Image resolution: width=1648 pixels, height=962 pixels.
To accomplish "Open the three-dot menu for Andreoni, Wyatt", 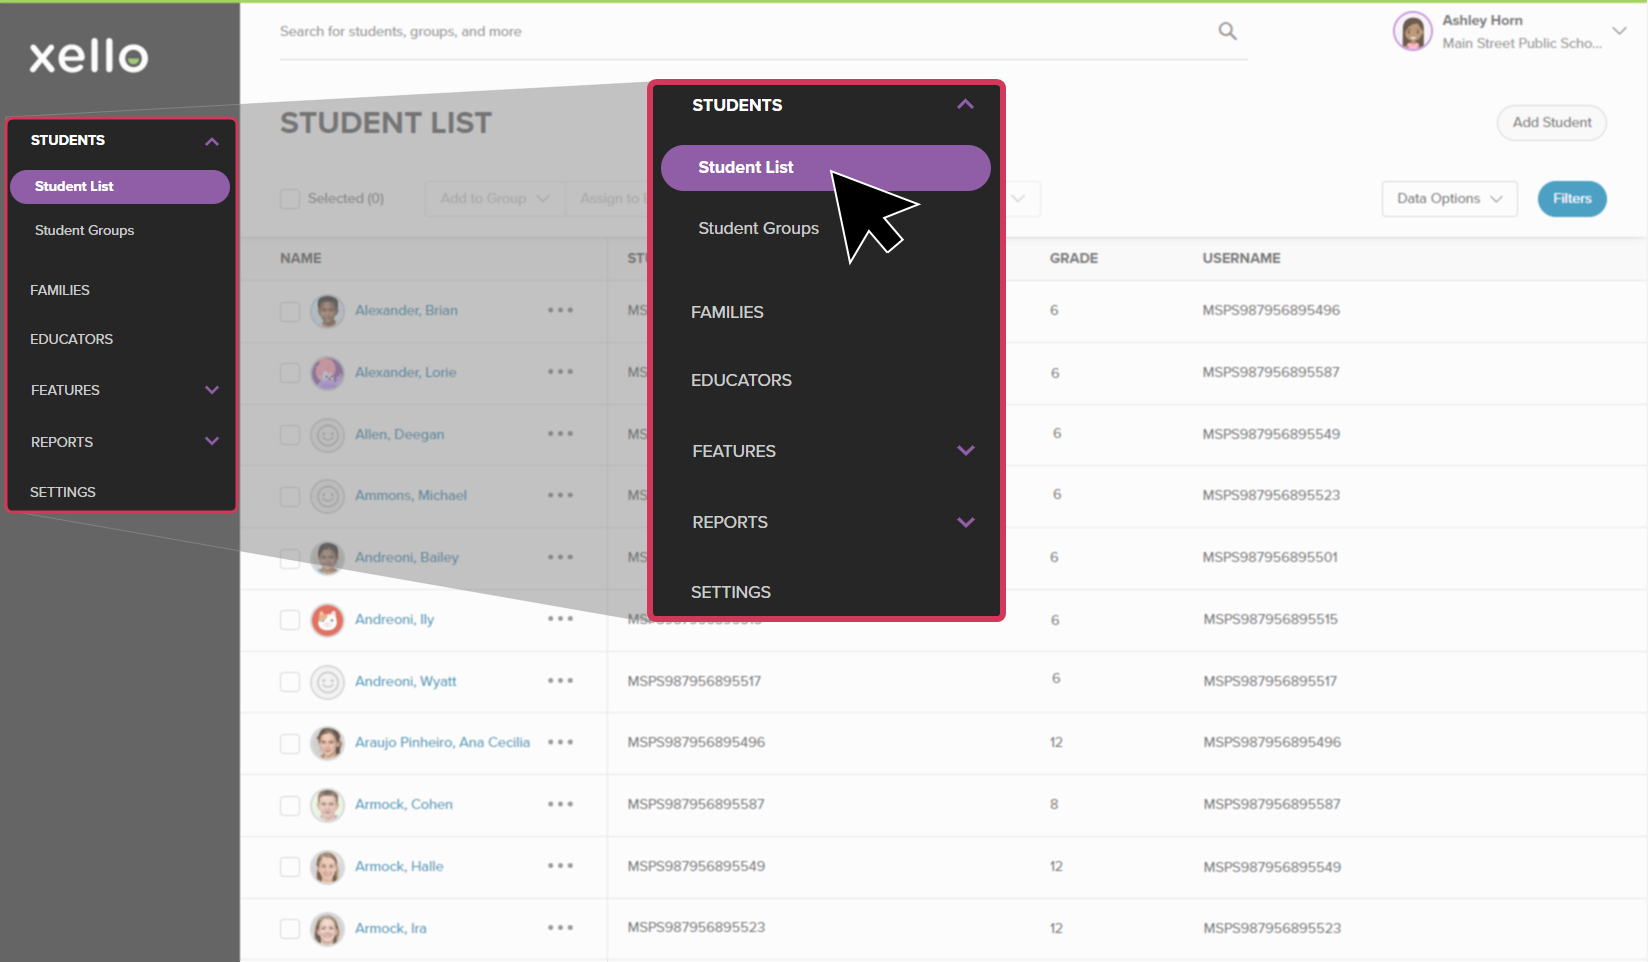I will (x=560, y=681).
